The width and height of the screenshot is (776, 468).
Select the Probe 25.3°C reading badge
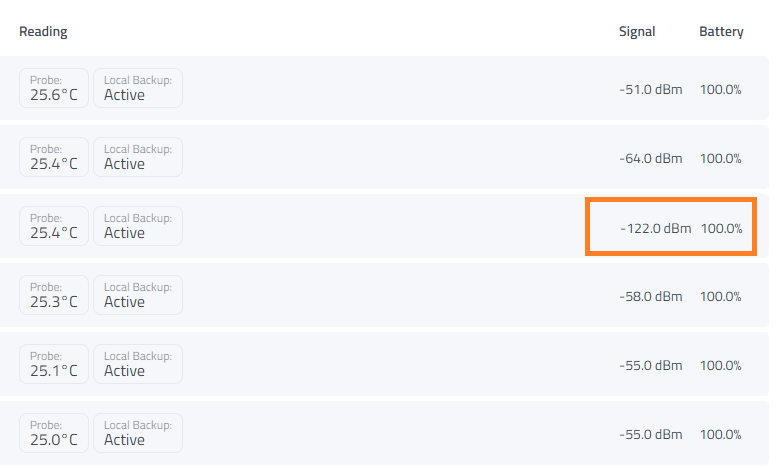[x=54, y=295]
